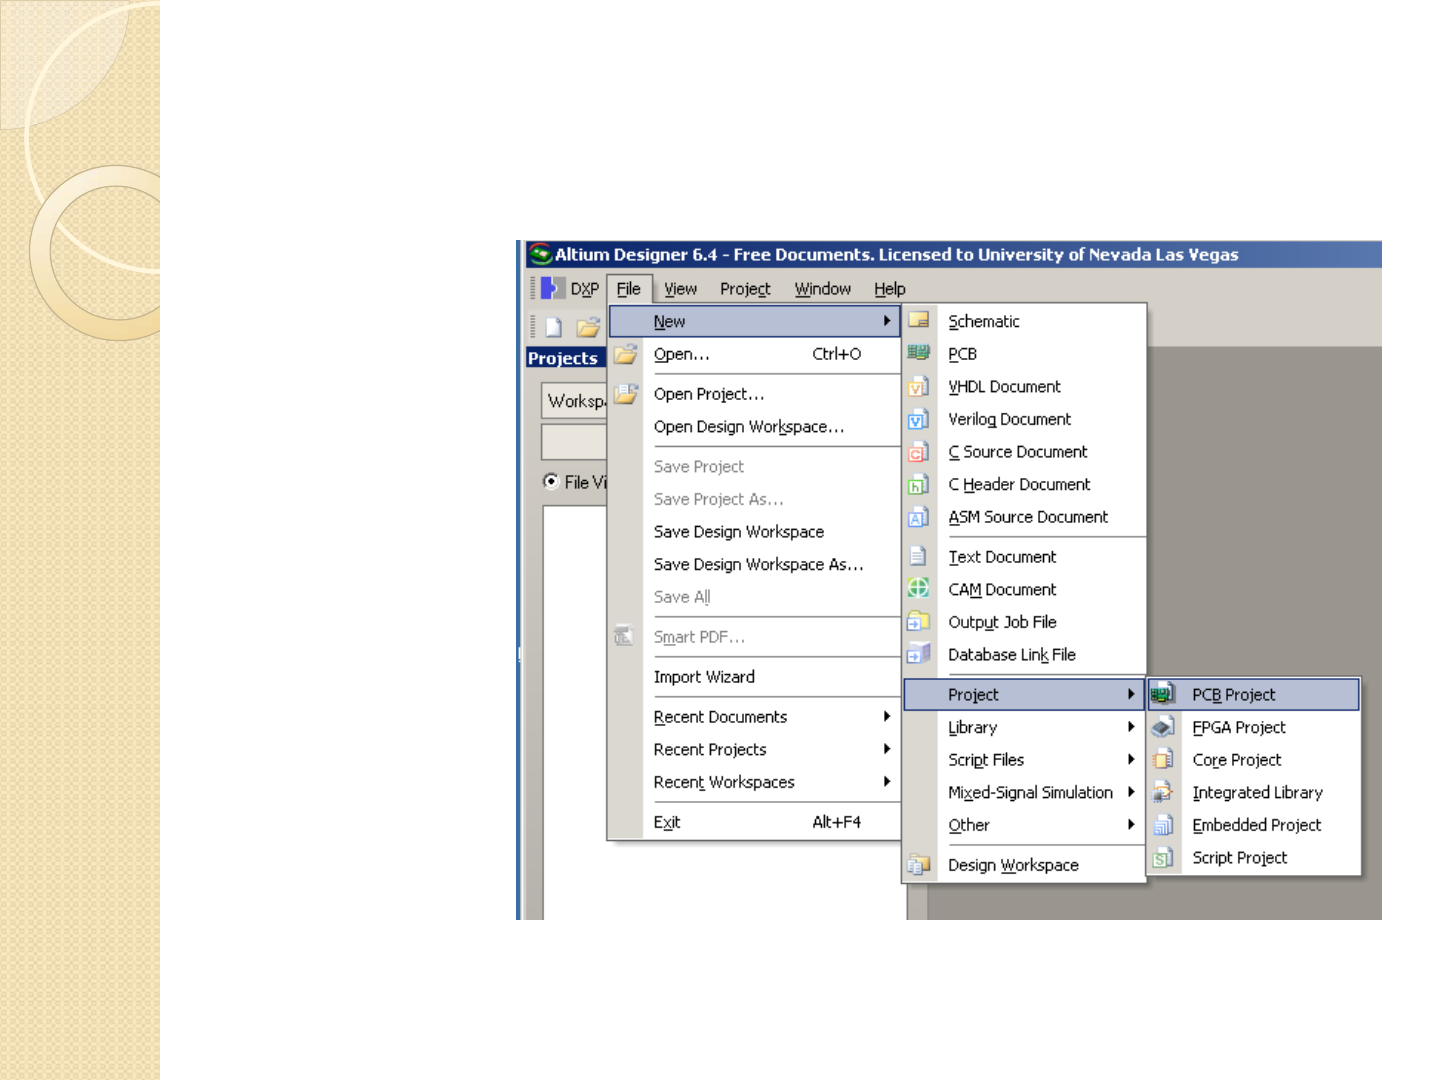This screenshot has width=1440, height=1080.
Task: Click the C Source Document icon
Action: click(918, 452)
